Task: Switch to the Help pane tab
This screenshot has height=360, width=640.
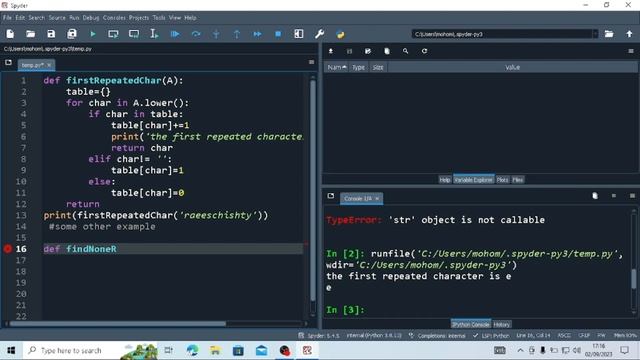Action: tap(444, 180)
